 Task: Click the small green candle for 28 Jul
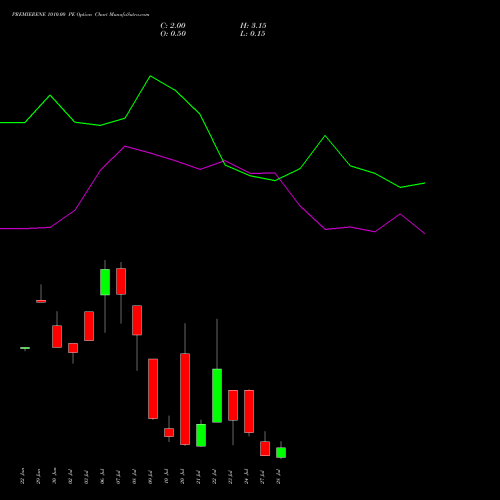(x=281, y=453)
